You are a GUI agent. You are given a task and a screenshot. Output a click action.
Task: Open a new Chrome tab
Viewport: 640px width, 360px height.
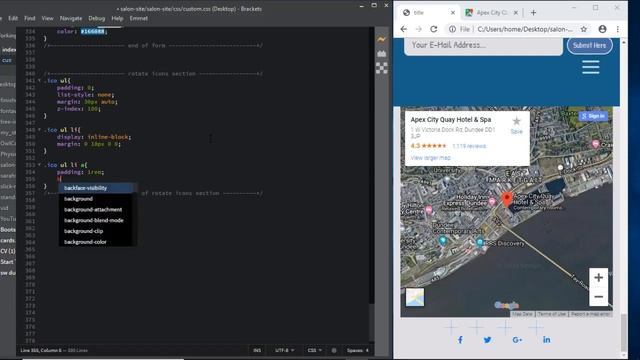click(533, 13)
